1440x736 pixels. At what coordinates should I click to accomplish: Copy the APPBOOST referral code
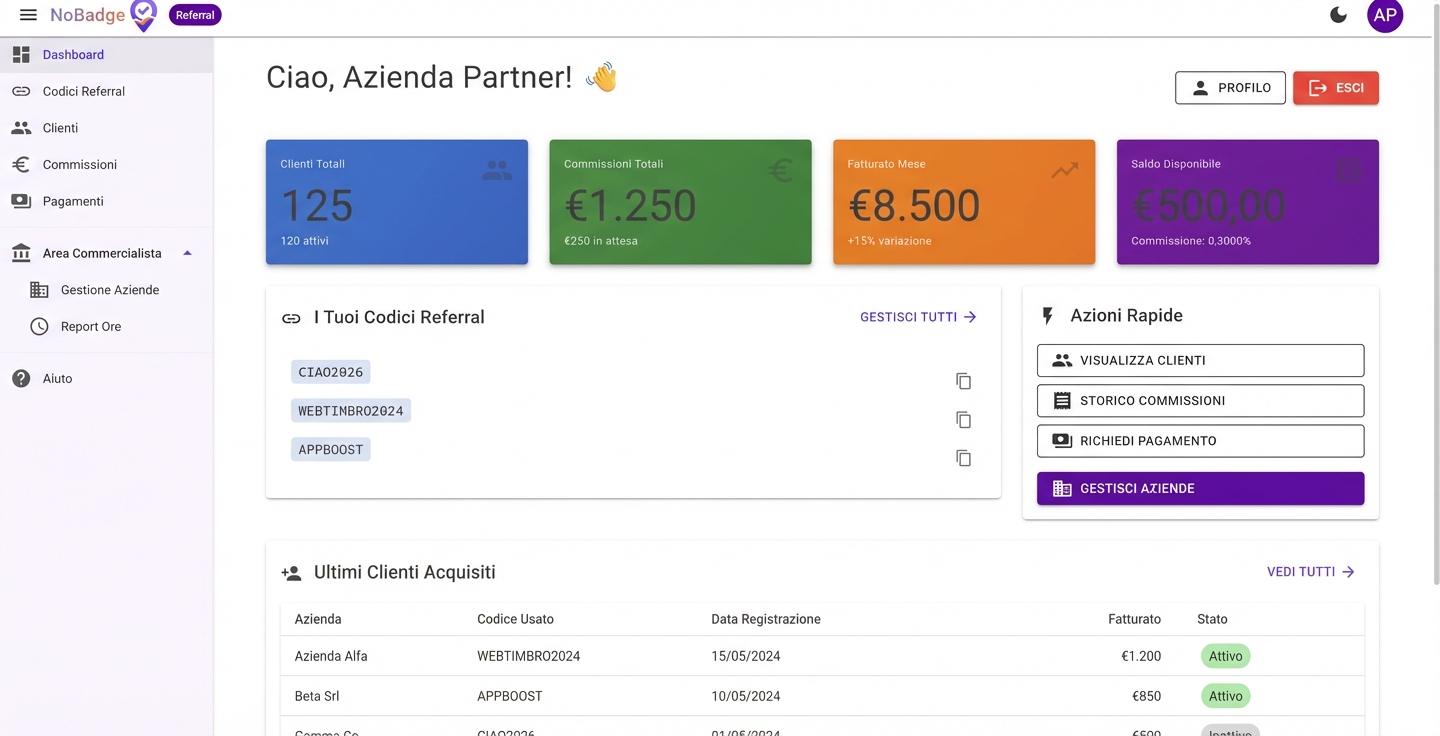pyautogui.click(x=963, y=458)
